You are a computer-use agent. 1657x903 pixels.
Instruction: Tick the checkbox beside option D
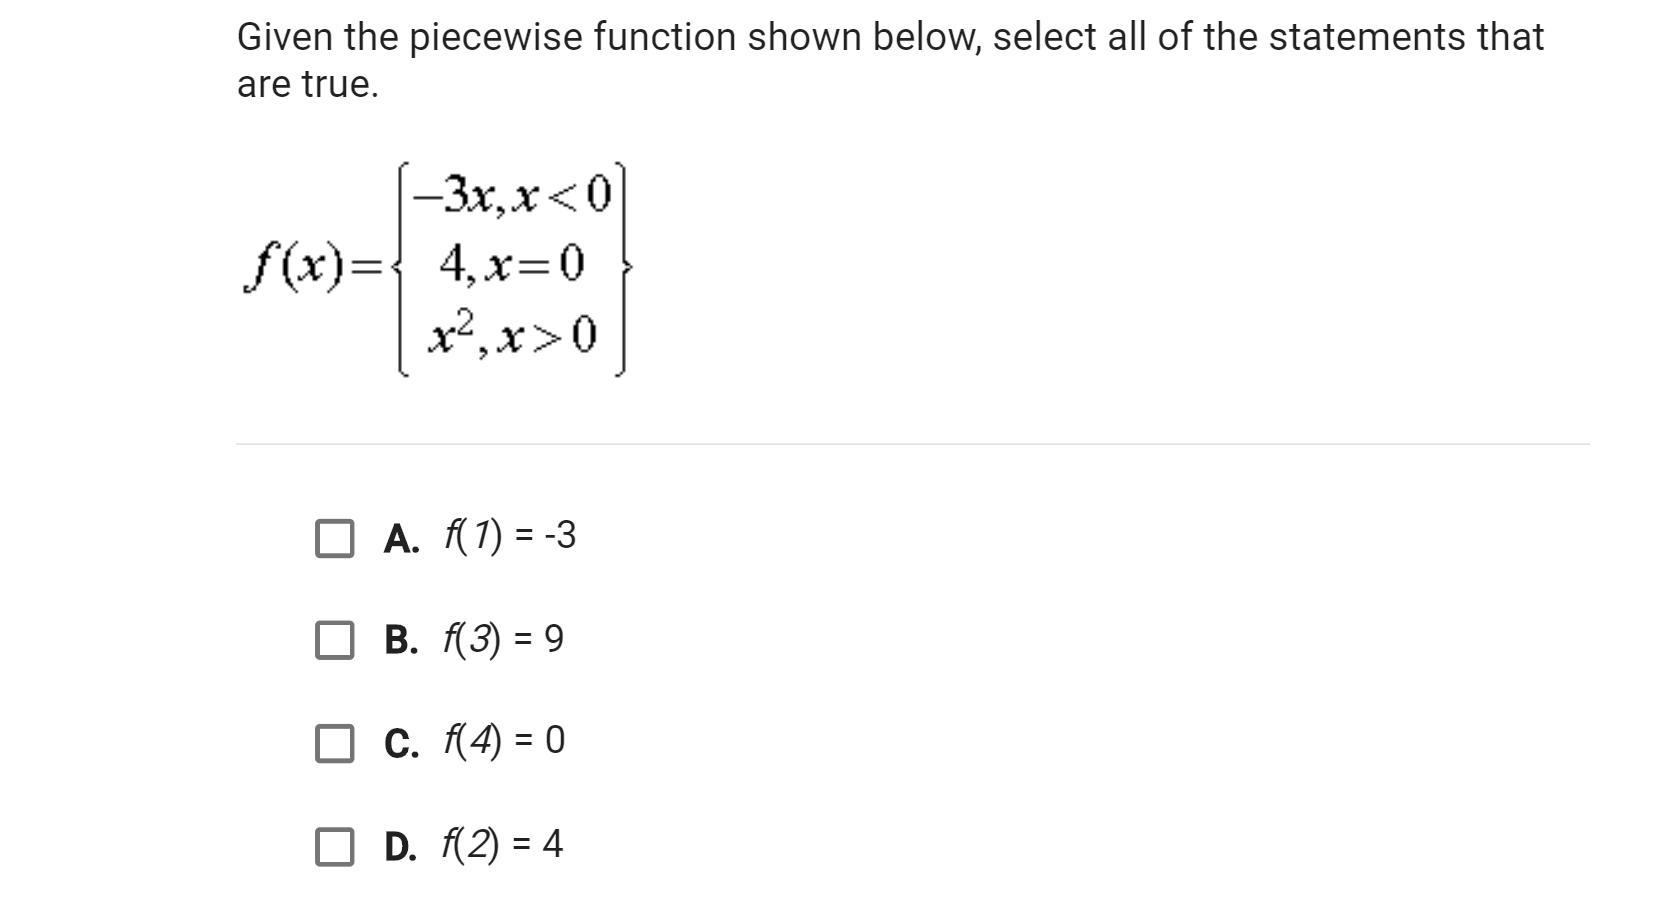[x=334, y=846]
